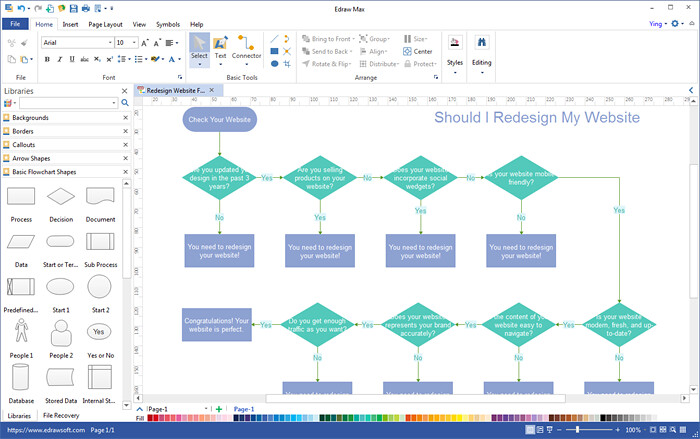Toggle italic text formatting
This screenshot has width=700, height=439.
tap(60, 59)
